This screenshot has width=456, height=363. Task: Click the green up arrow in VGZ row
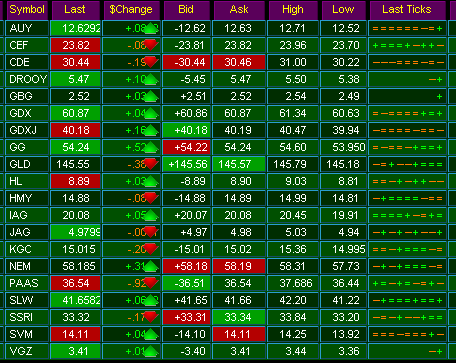point(151,351)
